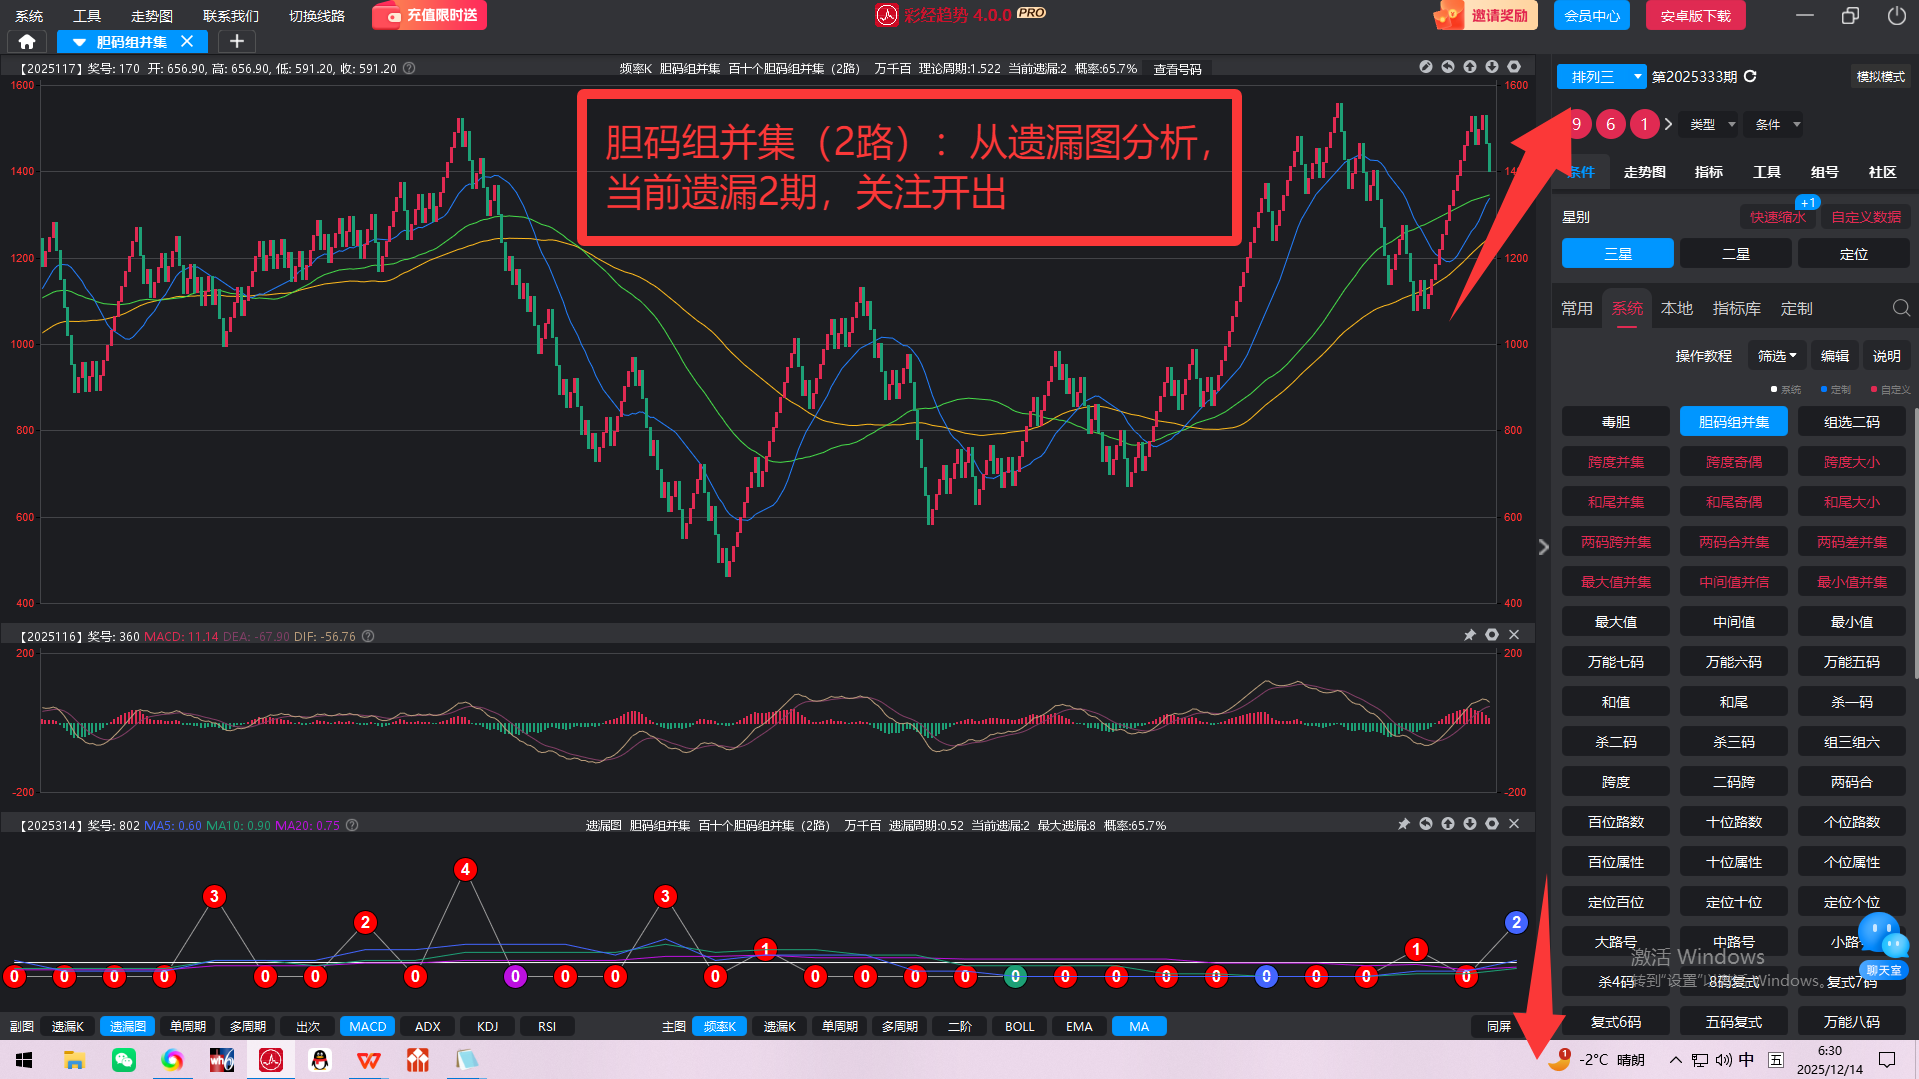Enable BOLL on the main chart
Screen dimensions: 1919x1079
(1019, 1026)
